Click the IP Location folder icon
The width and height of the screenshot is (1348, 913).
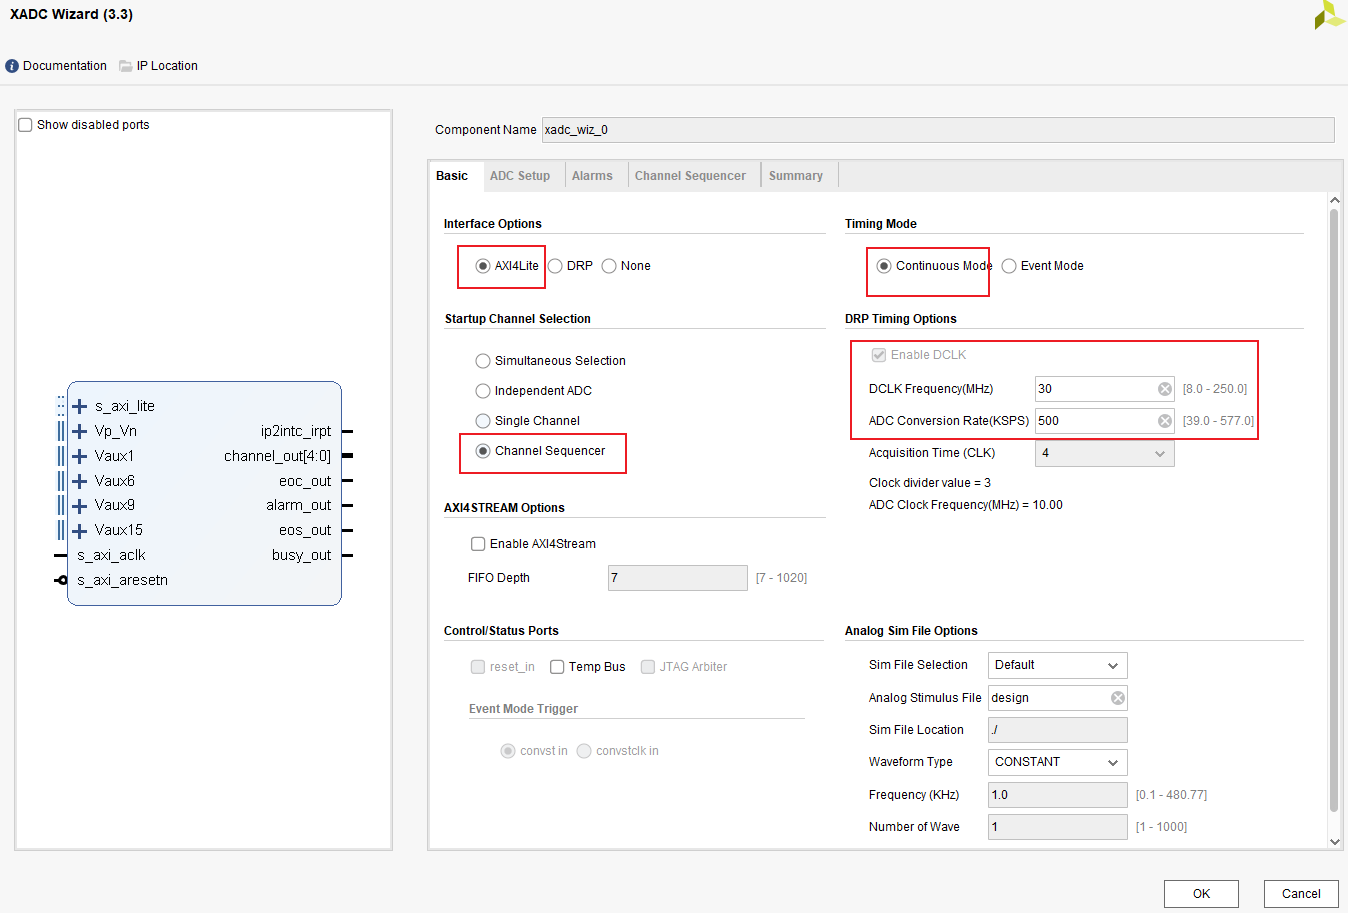pyautogui.click(x=126, y=66)
